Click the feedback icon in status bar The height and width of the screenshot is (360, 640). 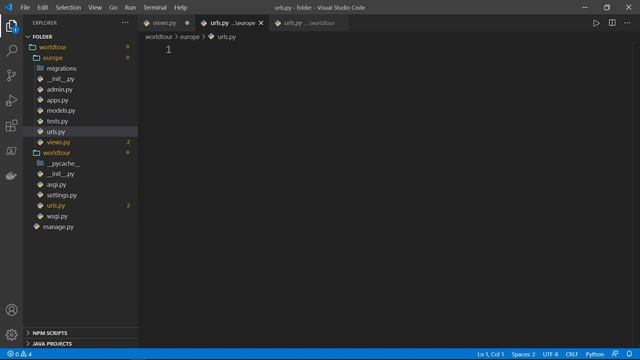[x=615, y=354]
